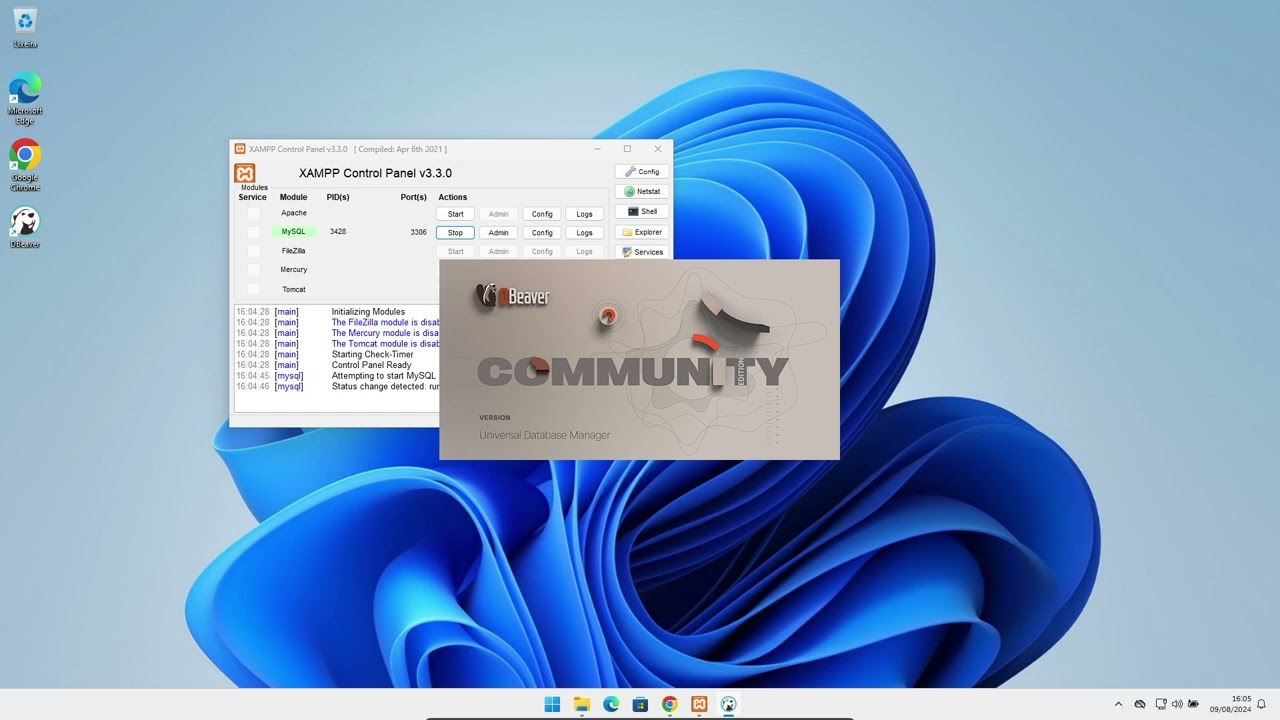
Task: Click 'Initializing Modules' log line
Action: 368,312
